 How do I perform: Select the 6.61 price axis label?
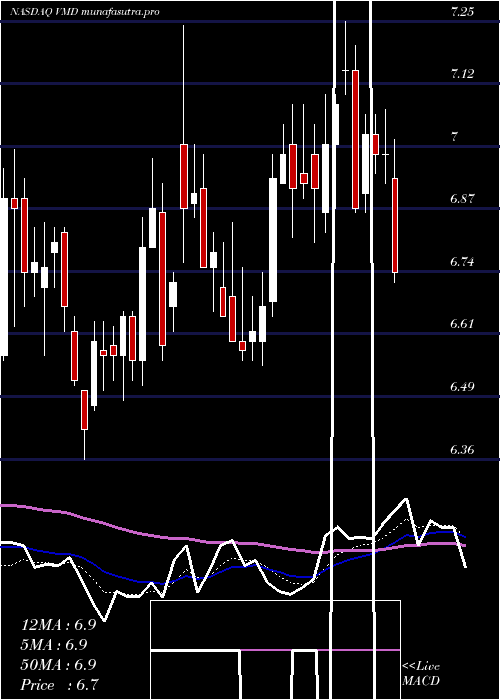point(462,324)
